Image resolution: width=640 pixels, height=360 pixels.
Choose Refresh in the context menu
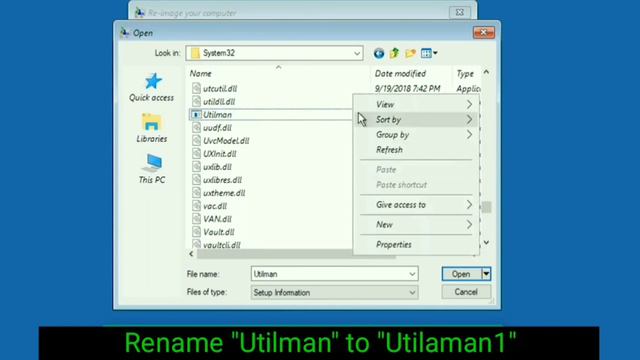click(x=416, y=150)
